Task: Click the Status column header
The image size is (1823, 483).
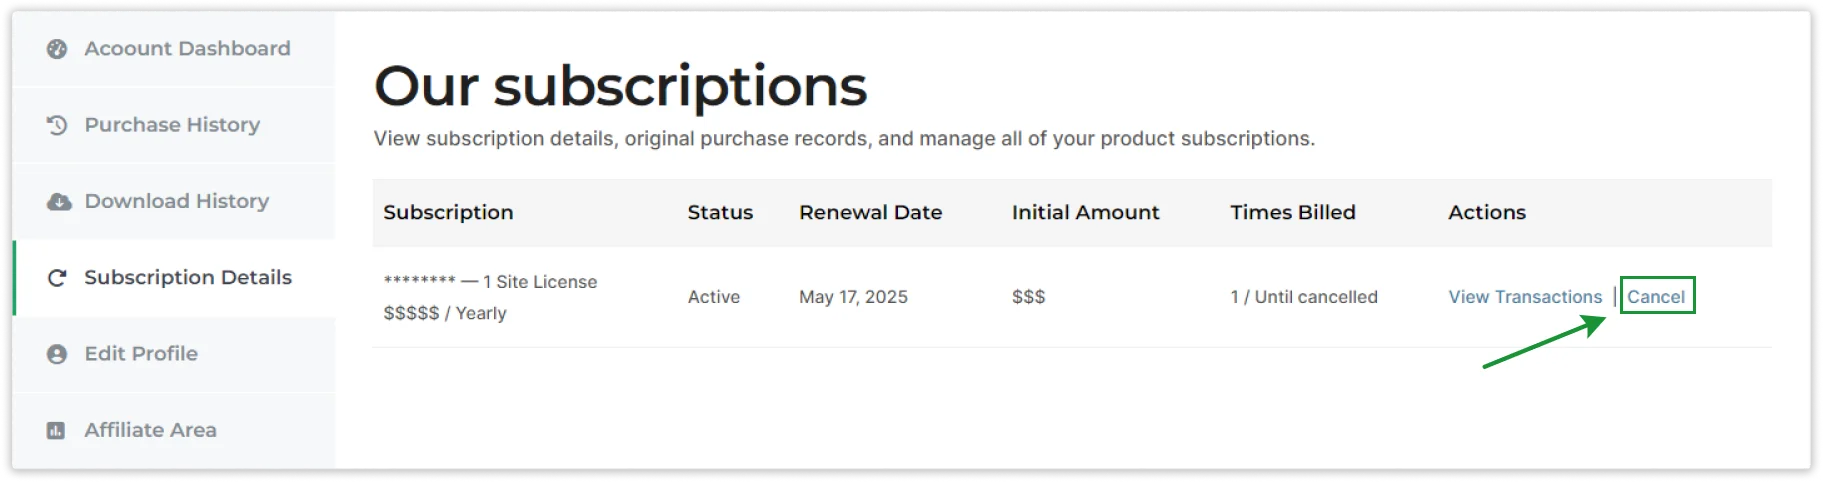Action: (x=720, y=213)
